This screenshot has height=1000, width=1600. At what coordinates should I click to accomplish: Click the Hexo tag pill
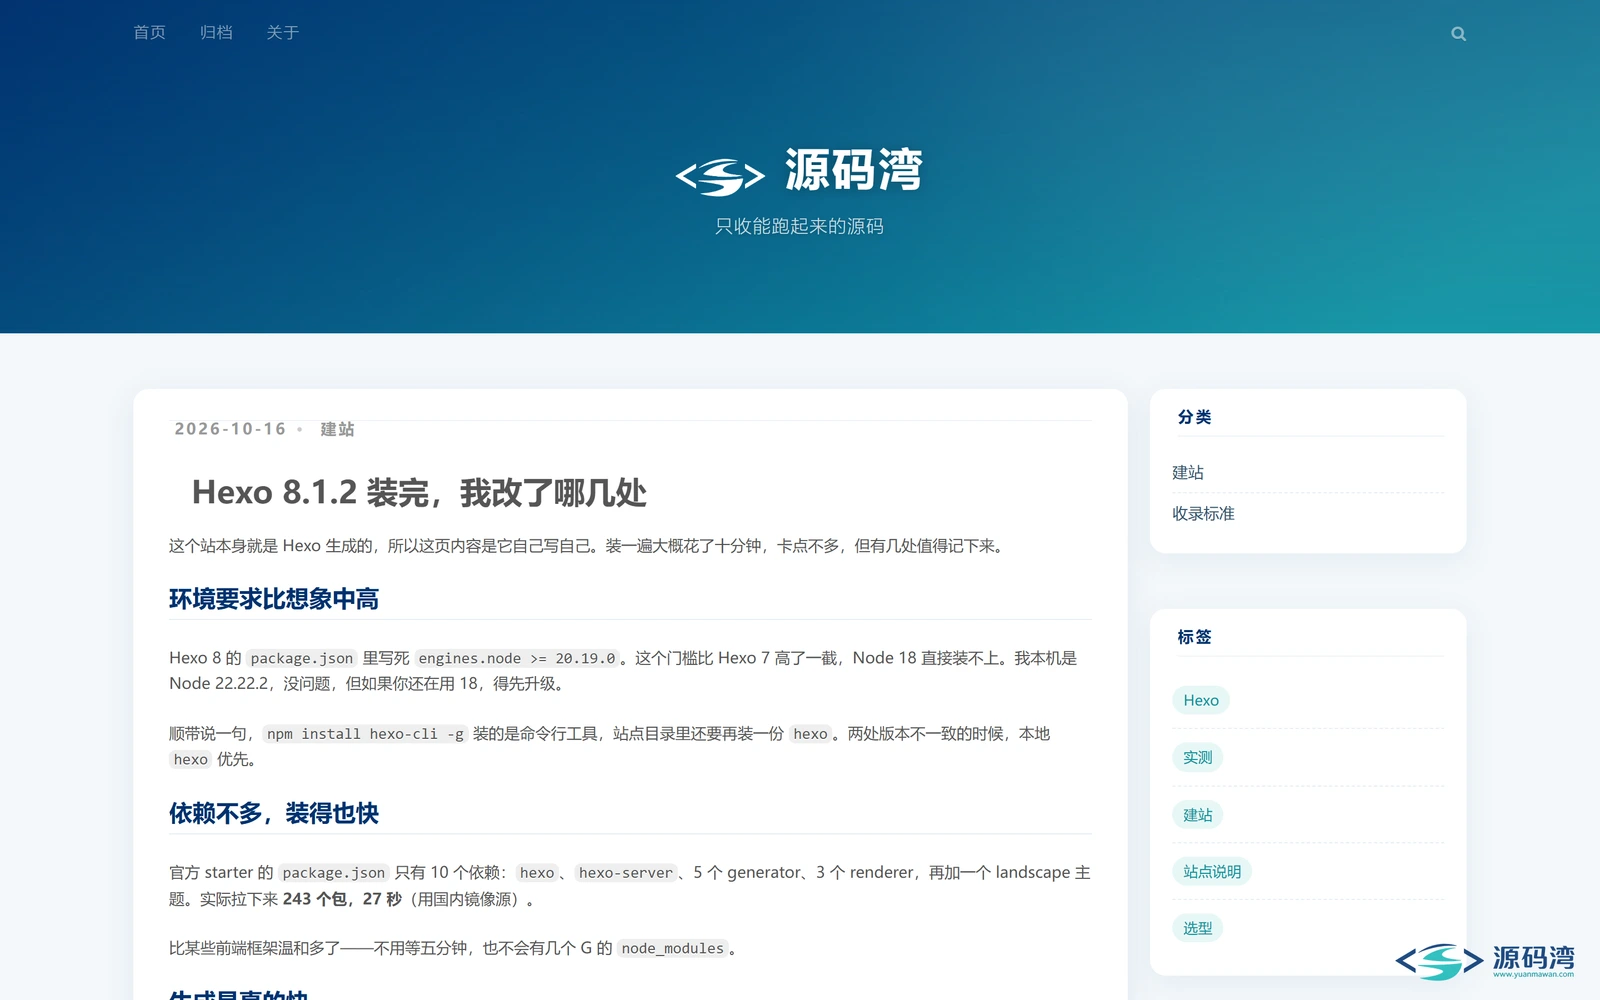pyautogui.click(x=1201, y=700)
